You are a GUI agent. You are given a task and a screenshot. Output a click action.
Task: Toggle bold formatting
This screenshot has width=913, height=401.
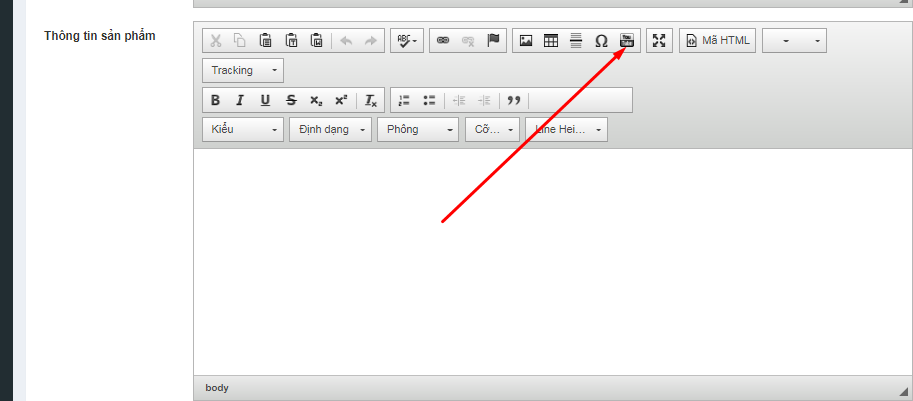215,100
